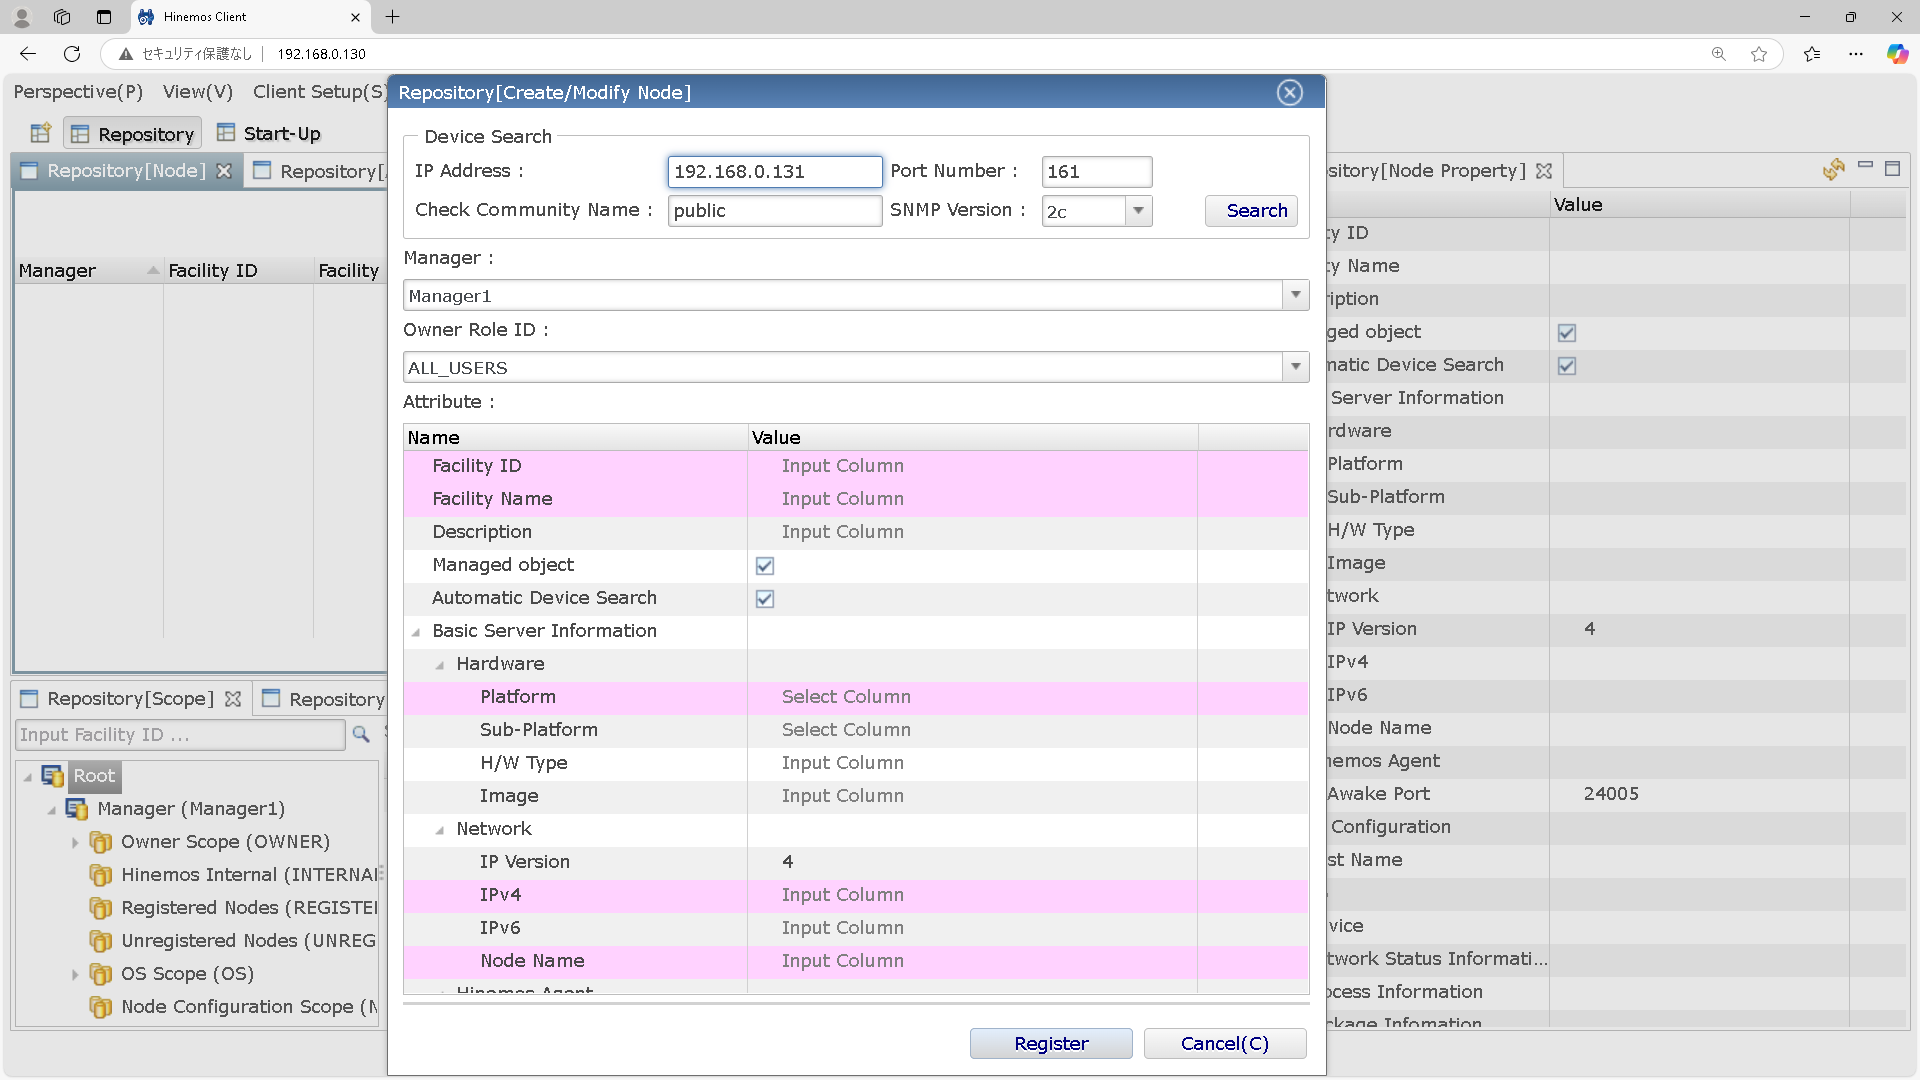
Task: Open the SNMP Version dropdown
Action: click(x=1138, y=211)
